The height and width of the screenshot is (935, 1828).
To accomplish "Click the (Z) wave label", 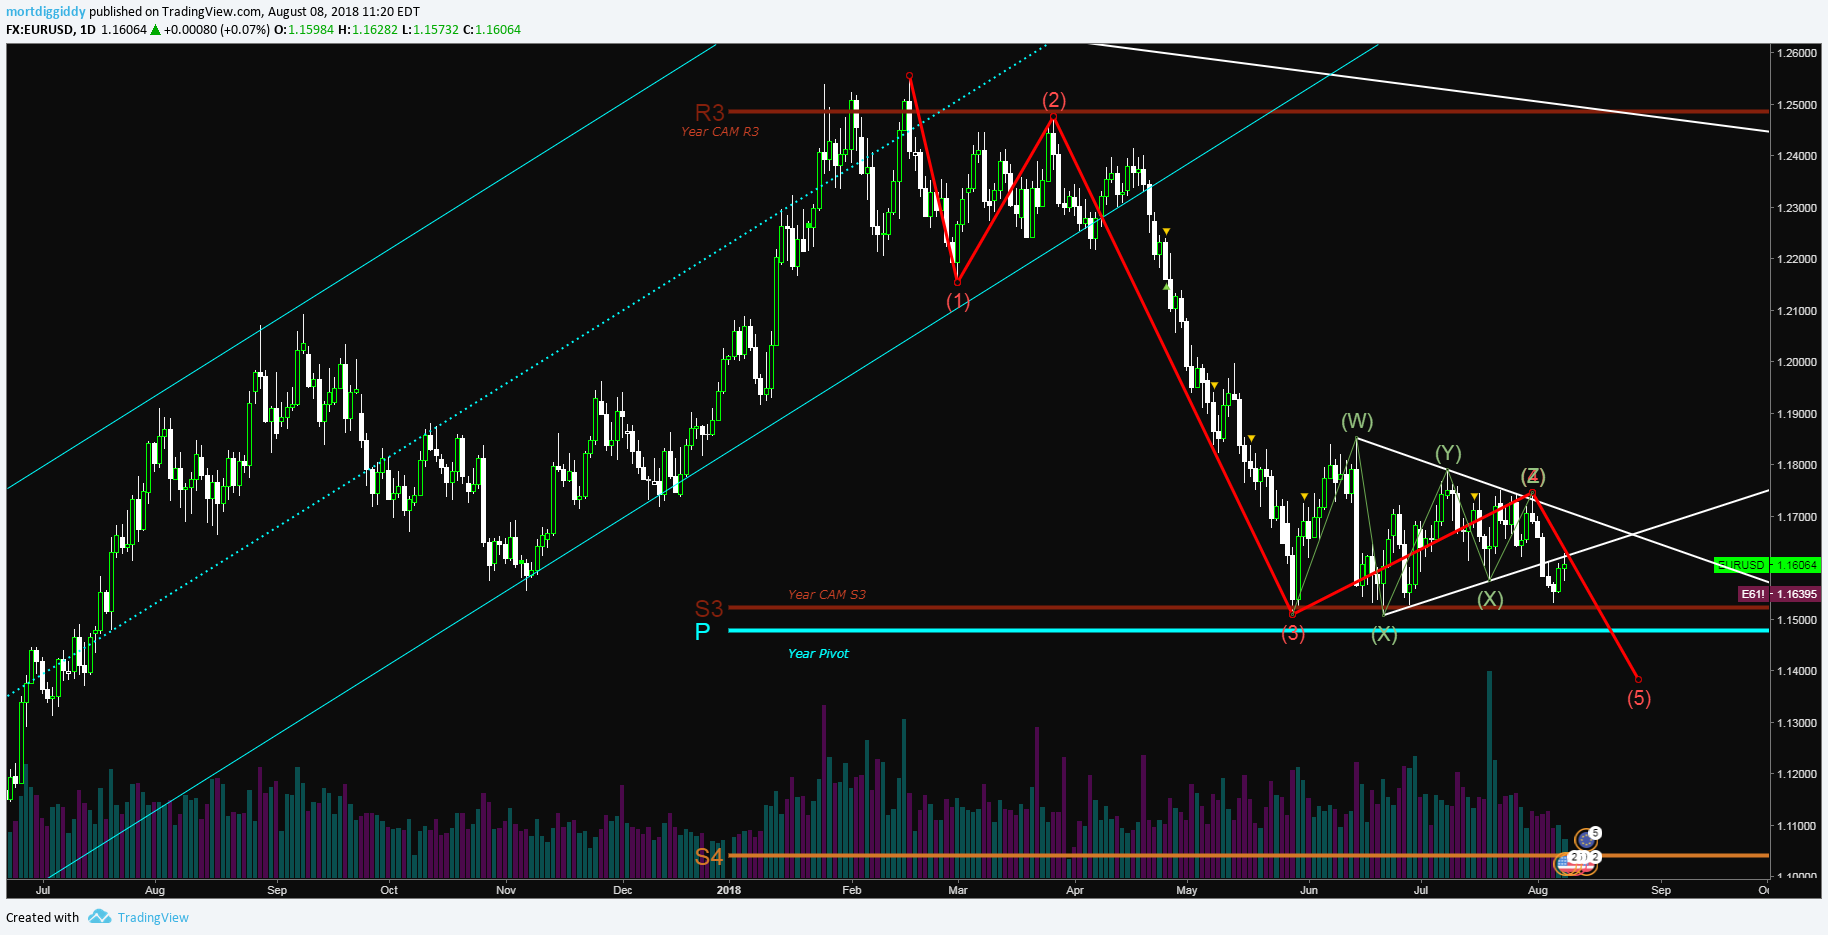I will [x=1533, y=476].
